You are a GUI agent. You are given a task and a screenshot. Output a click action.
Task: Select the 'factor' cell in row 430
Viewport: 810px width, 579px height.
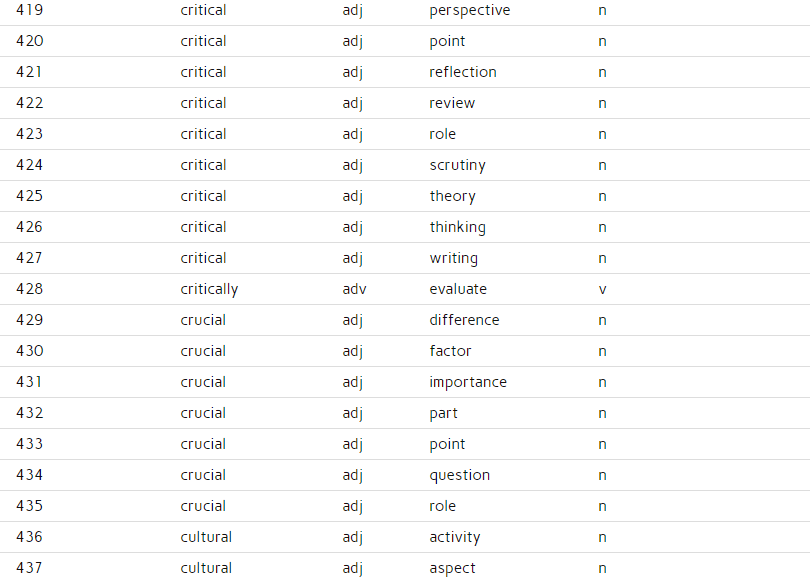click(450, 351)
